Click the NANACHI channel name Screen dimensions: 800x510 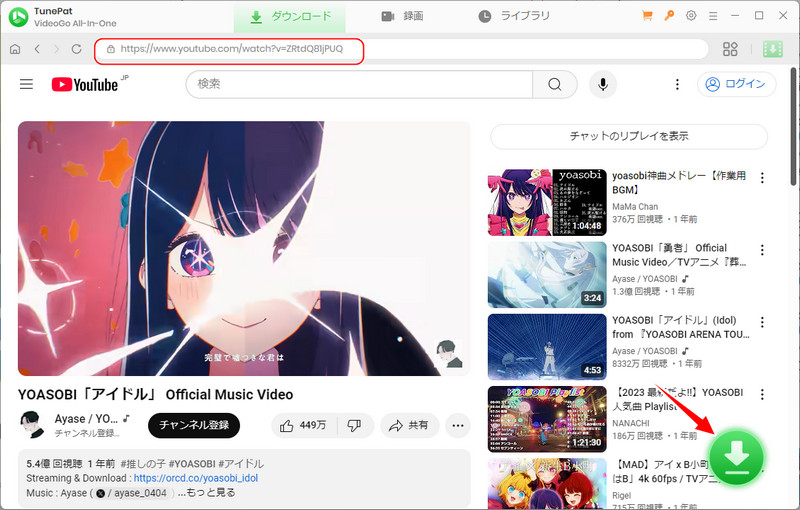tap(631, 423)
